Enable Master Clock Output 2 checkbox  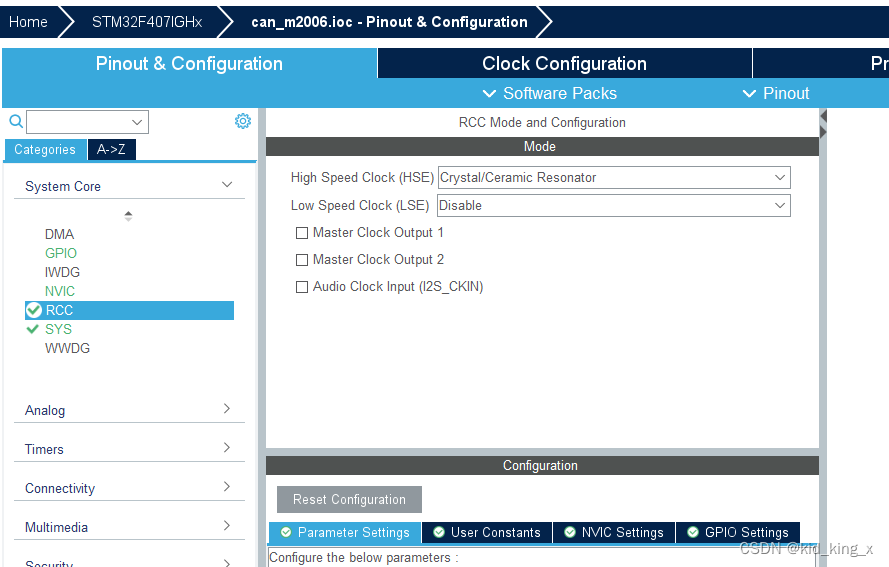click(x=302, y=260)
